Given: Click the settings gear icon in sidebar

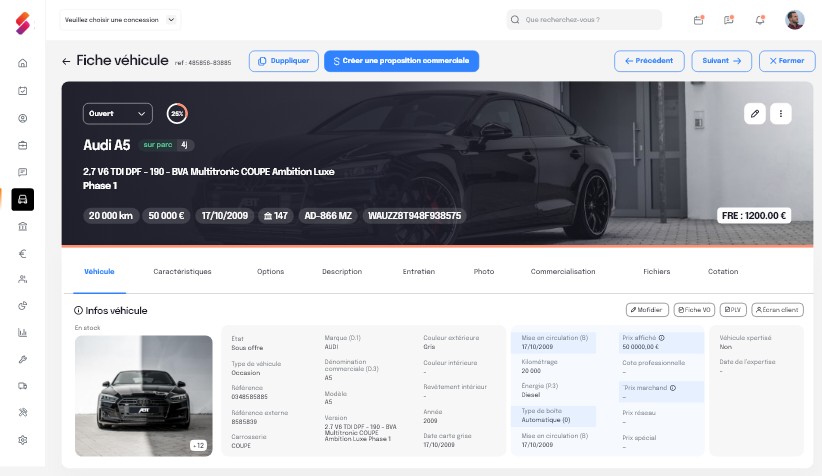Looking at the screenshot, I should 22,439.
